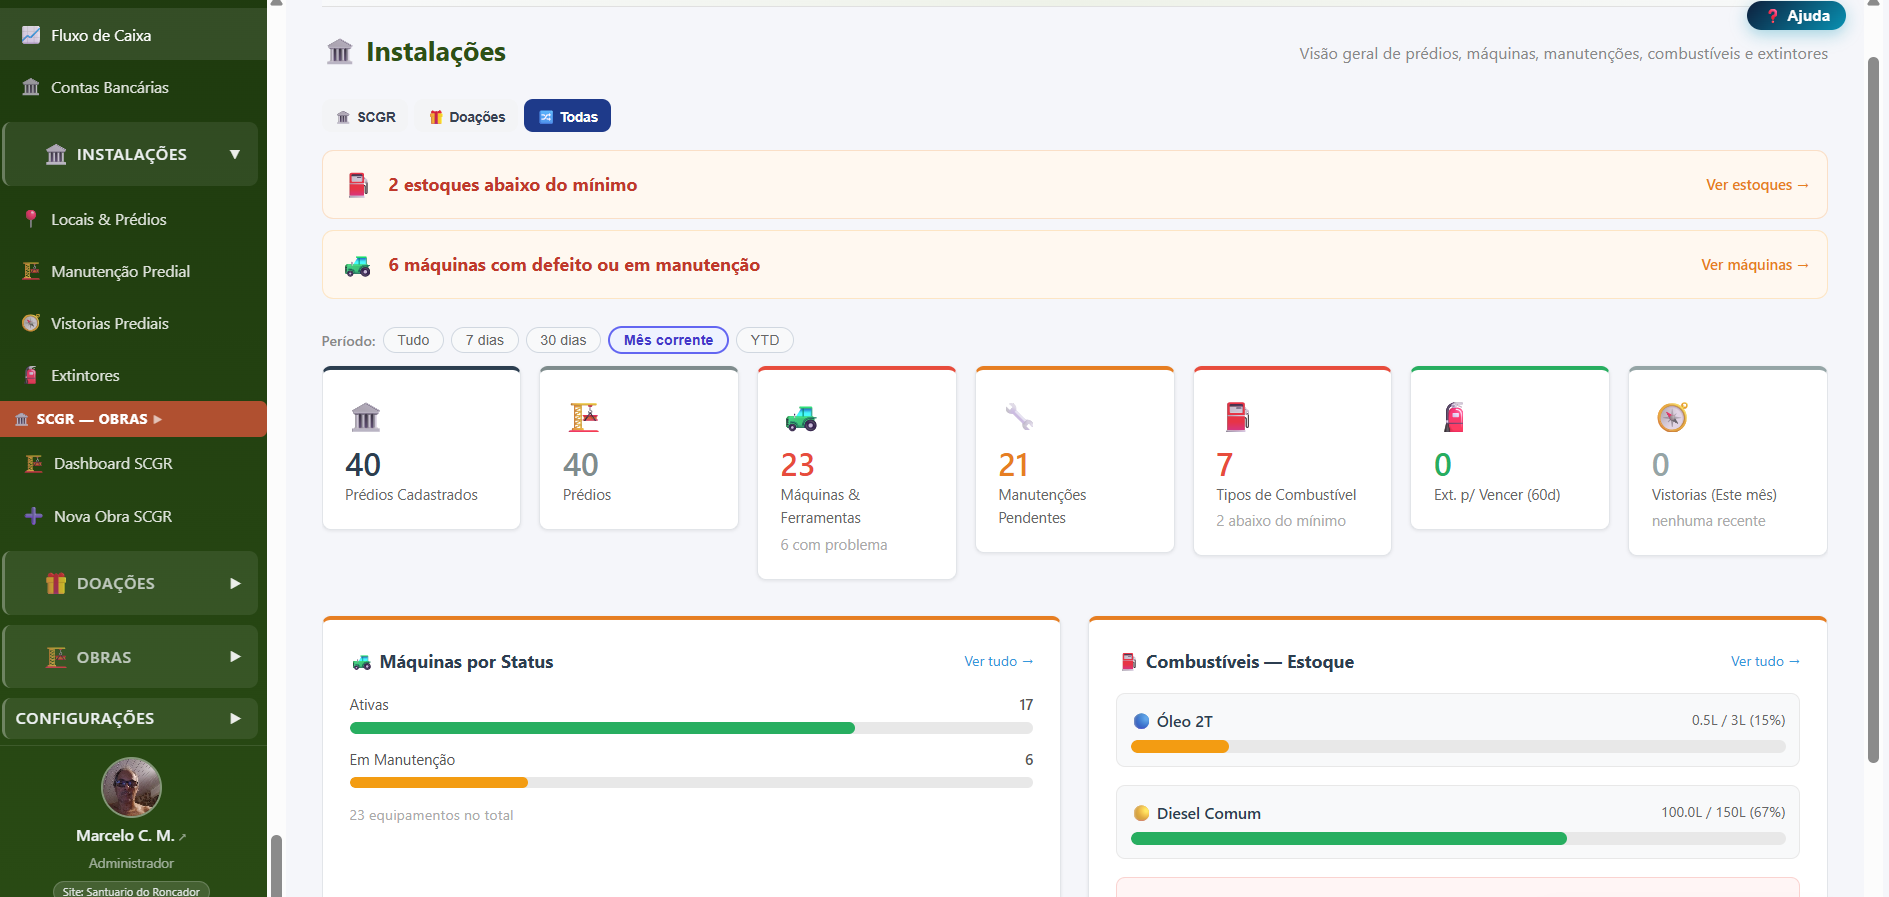Select the 30 dias period filter
Screen dimensions: 1889x897
[563, 340]
